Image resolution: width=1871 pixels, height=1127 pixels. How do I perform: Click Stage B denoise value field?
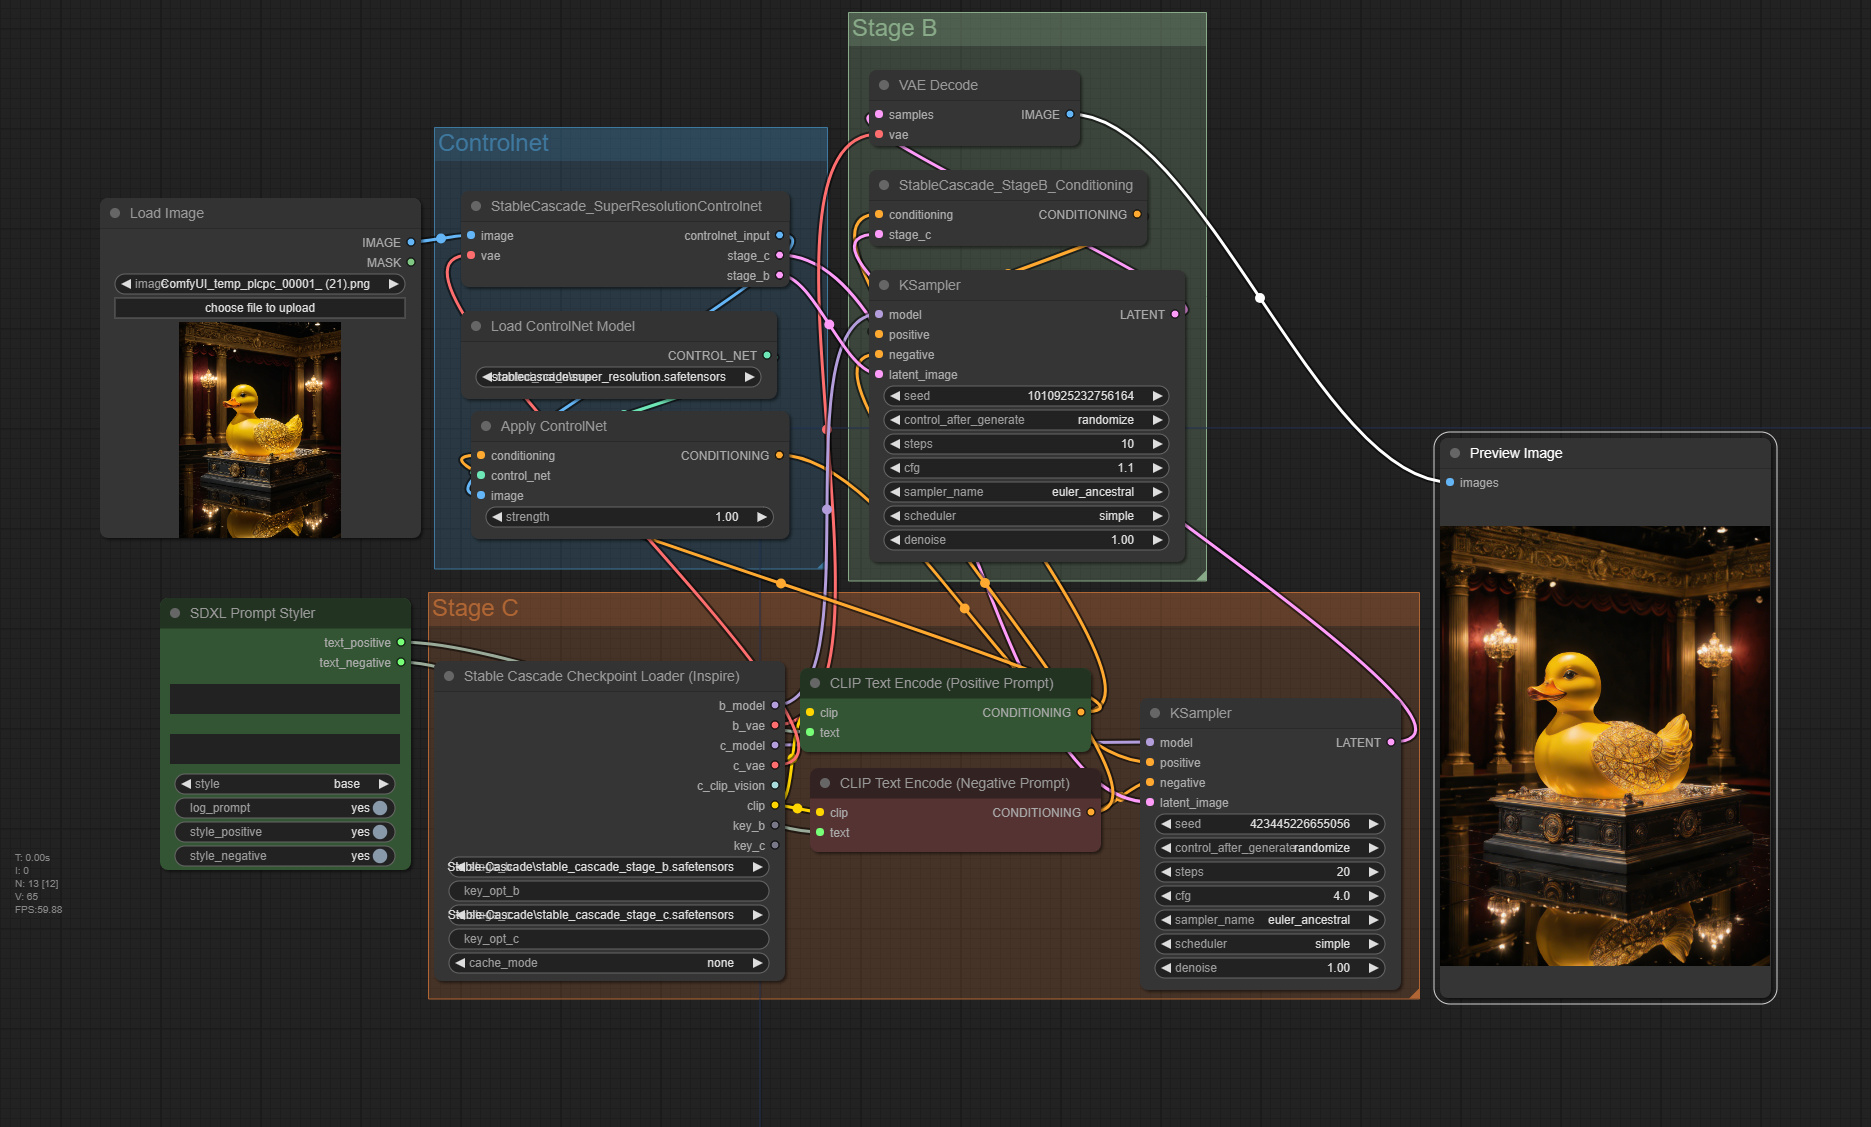pos(1026,540)
